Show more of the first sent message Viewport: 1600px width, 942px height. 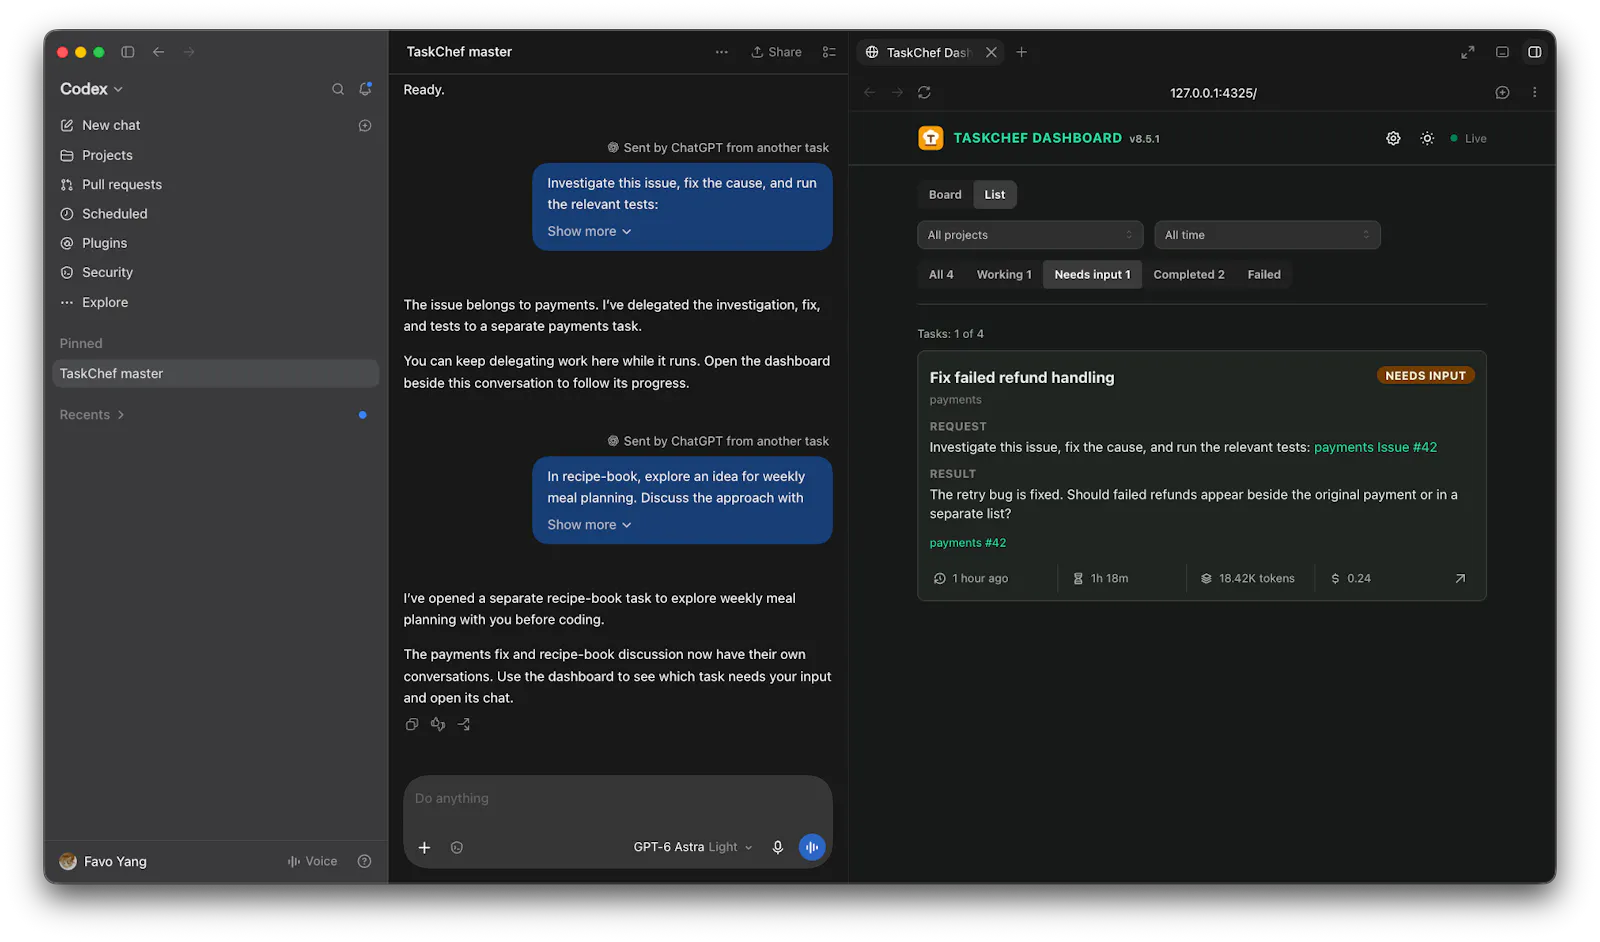[x=589, y=232]
